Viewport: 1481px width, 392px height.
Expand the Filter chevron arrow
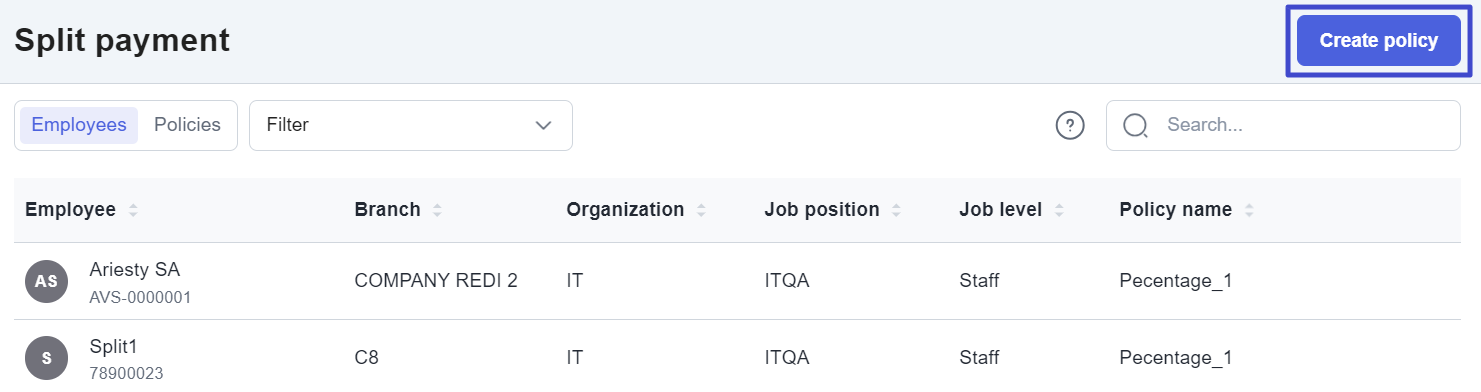click(x=544, y=125)
